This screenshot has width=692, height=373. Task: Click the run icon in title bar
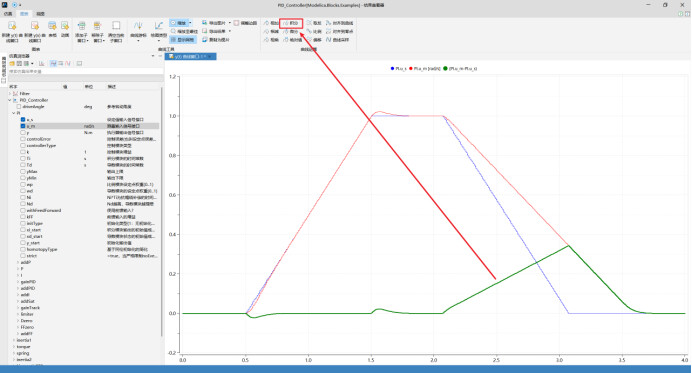click(14, 5)
